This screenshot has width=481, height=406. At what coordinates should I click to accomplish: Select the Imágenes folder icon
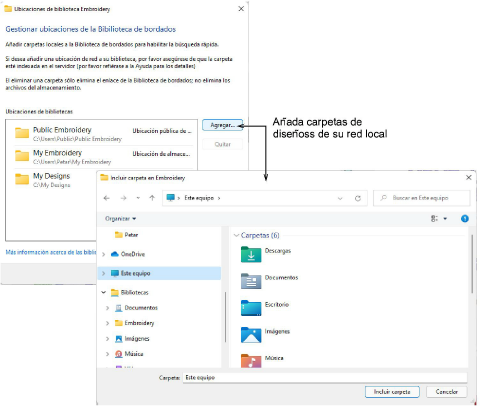[251, 335]
